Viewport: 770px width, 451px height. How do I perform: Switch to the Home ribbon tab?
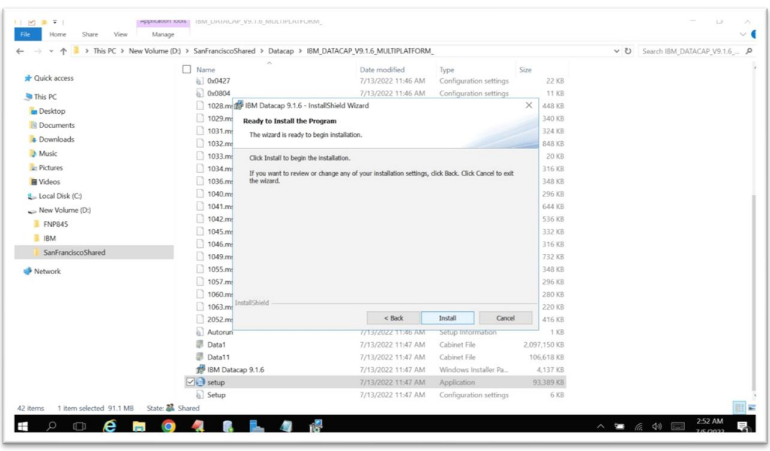[x=57, y=34]
